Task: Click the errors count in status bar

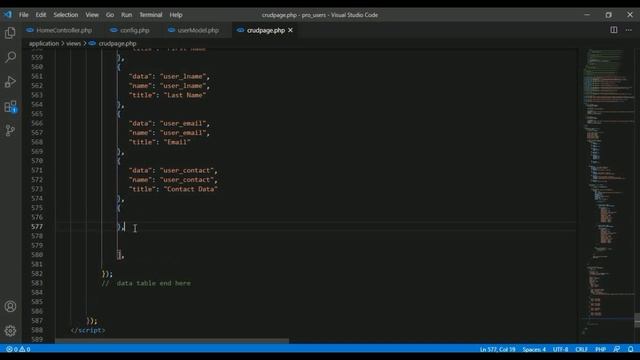Action: tap(12, 349)
